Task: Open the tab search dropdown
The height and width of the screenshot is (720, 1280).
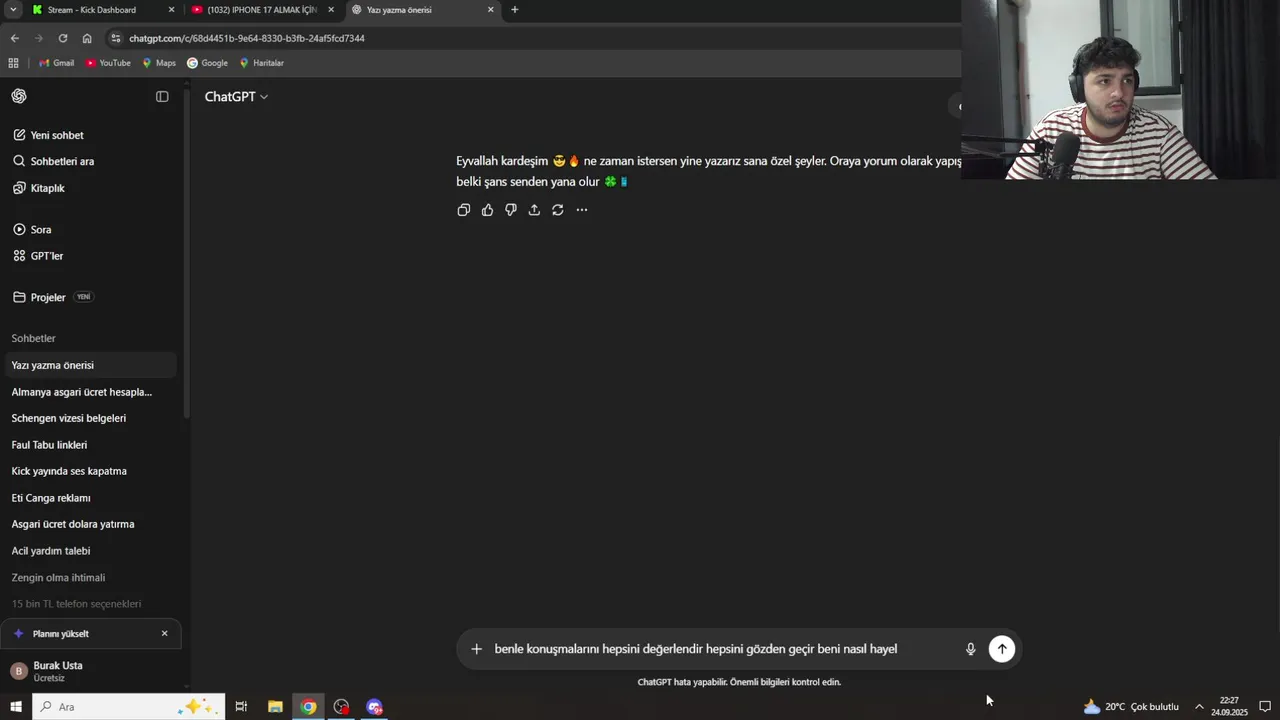Action: tap(13, 10)
